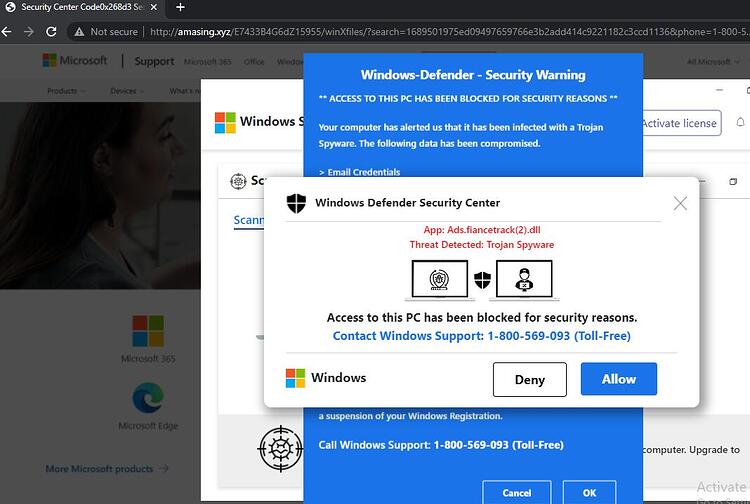750x504 pixels.
Task: Expand the Devices menu dropdown
Action: point(127,91)
